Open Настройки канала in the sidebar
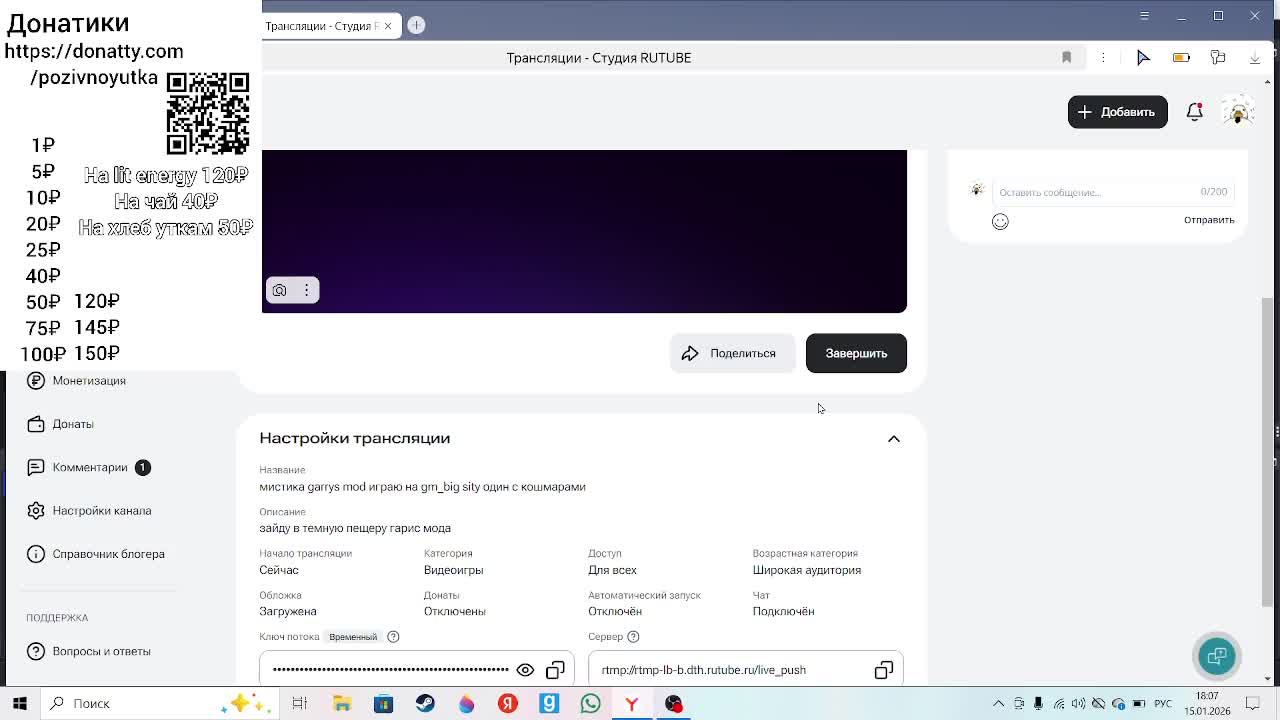Viewport: 1280px width, 720px height. pos(89,511)
